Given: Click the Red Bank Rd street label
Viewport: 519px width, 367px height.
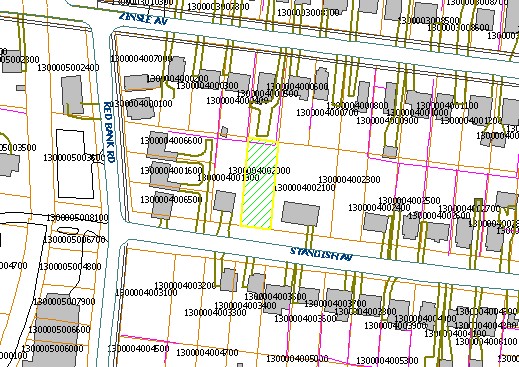Looking at the screenshot, I should 109,132.
